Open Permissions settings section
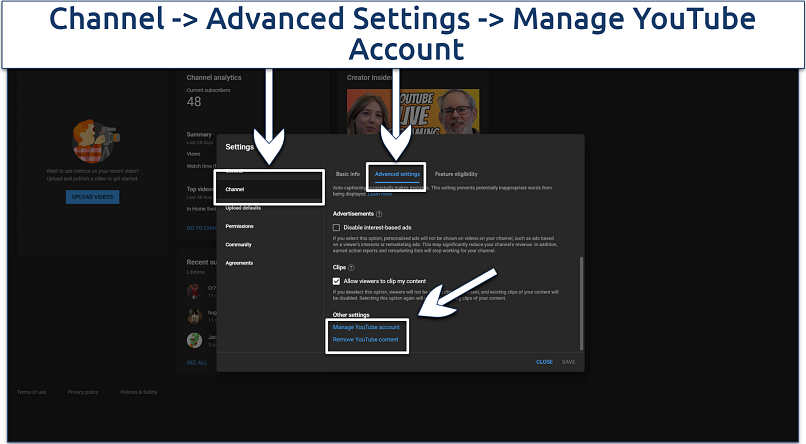Viewport: 806px width, 444px height. pyautogui.click(x=240, y=226)
